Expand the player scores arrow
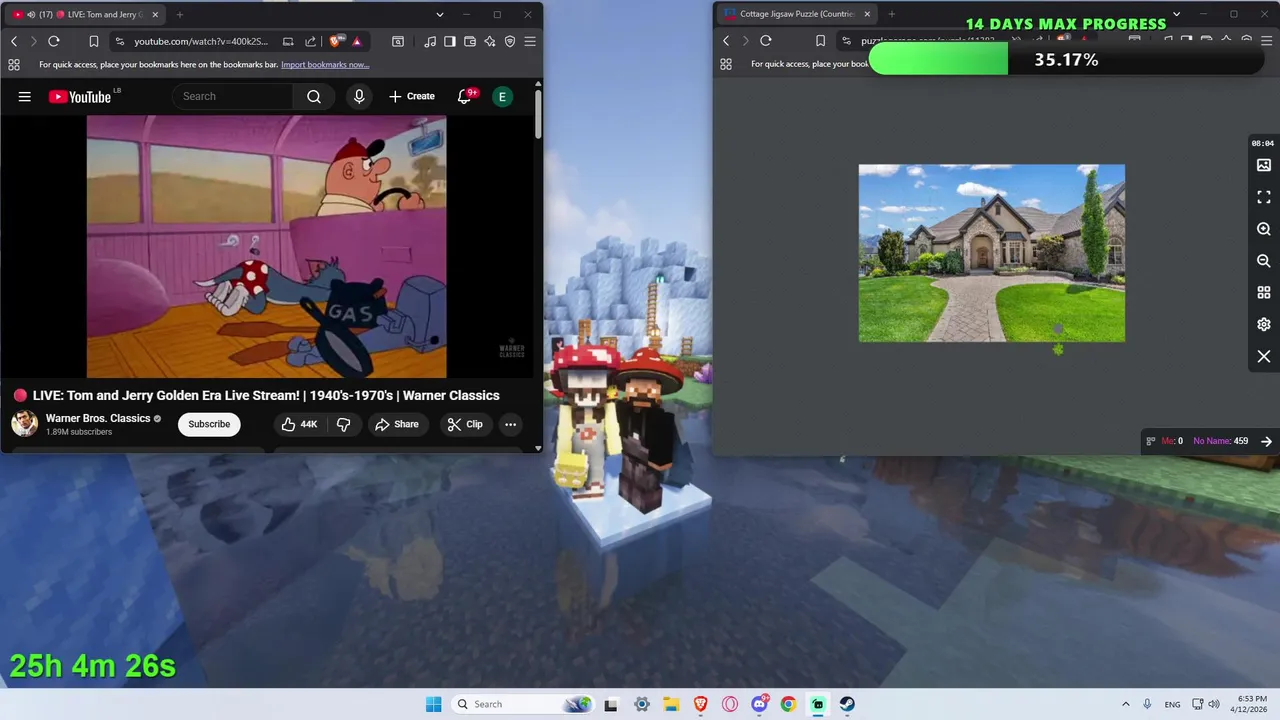 [x=1266, y=441]
